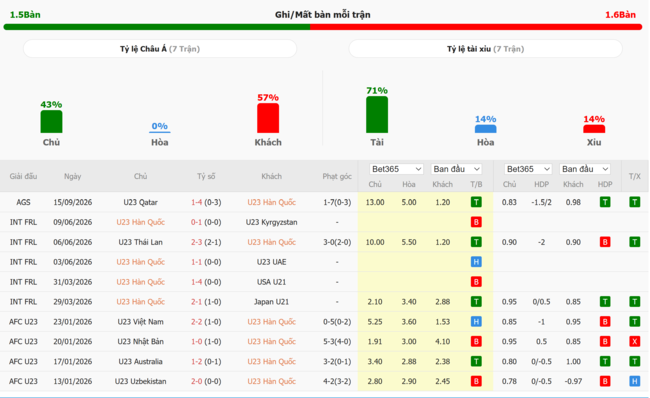
Task: Click HDP green T badge in 17/01/2026 row
Action: point(605,362)
